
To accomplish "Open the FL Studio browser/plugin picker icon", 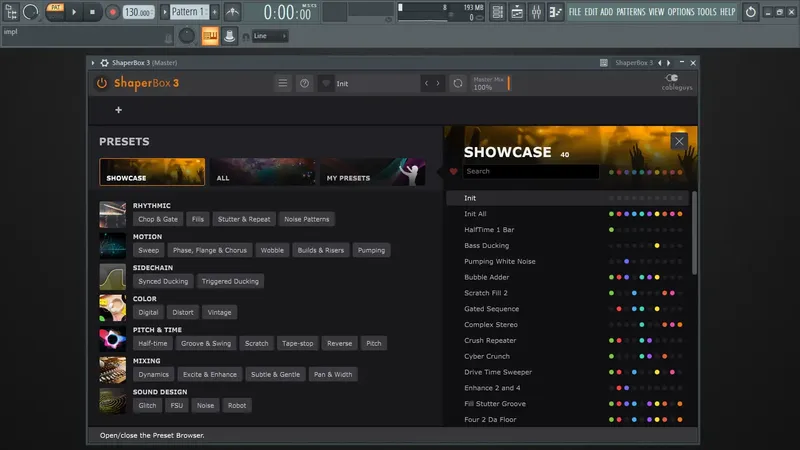I will tap(10, 12).
